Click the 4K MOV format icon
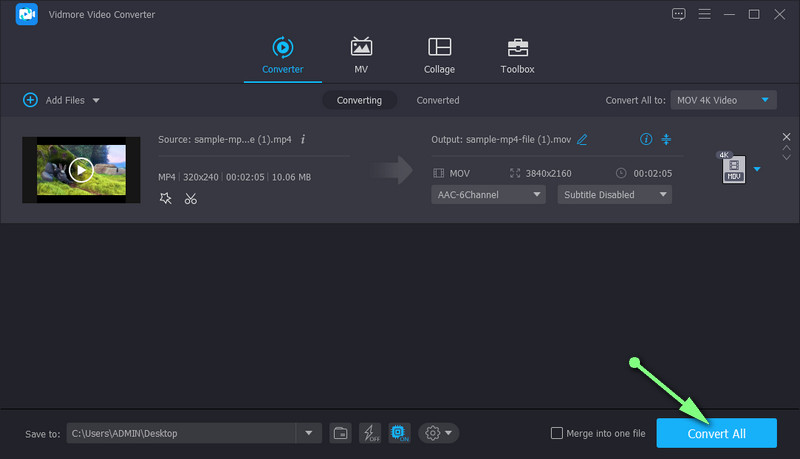 click(x=733, y=167)
